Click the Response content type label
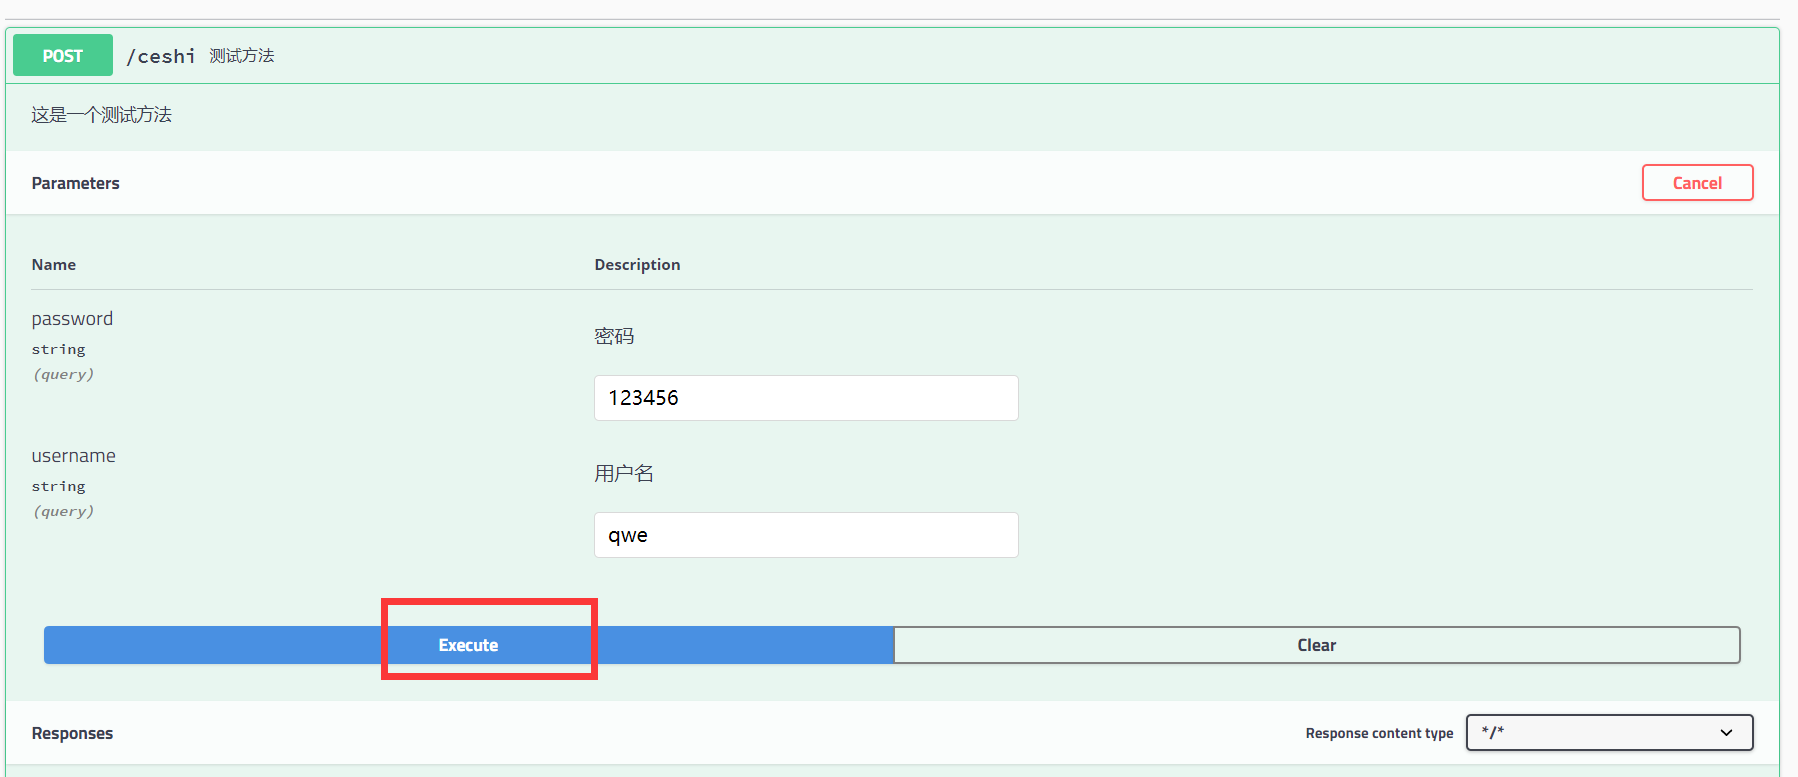Viewport: 1798px width, 777px height. [x=1379, y=733]
